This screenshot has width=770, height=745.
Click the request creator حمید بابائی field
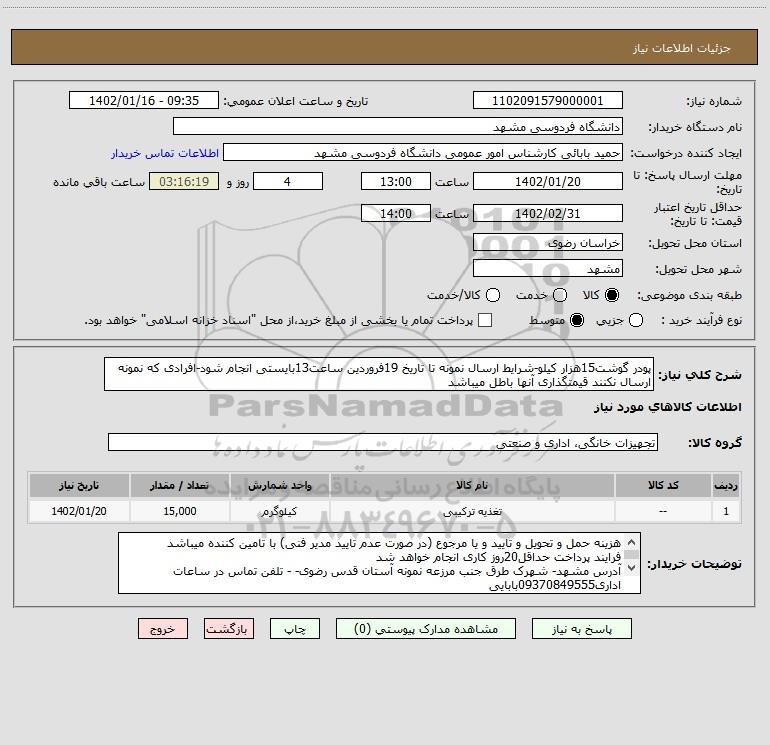(x=423, y=153)
